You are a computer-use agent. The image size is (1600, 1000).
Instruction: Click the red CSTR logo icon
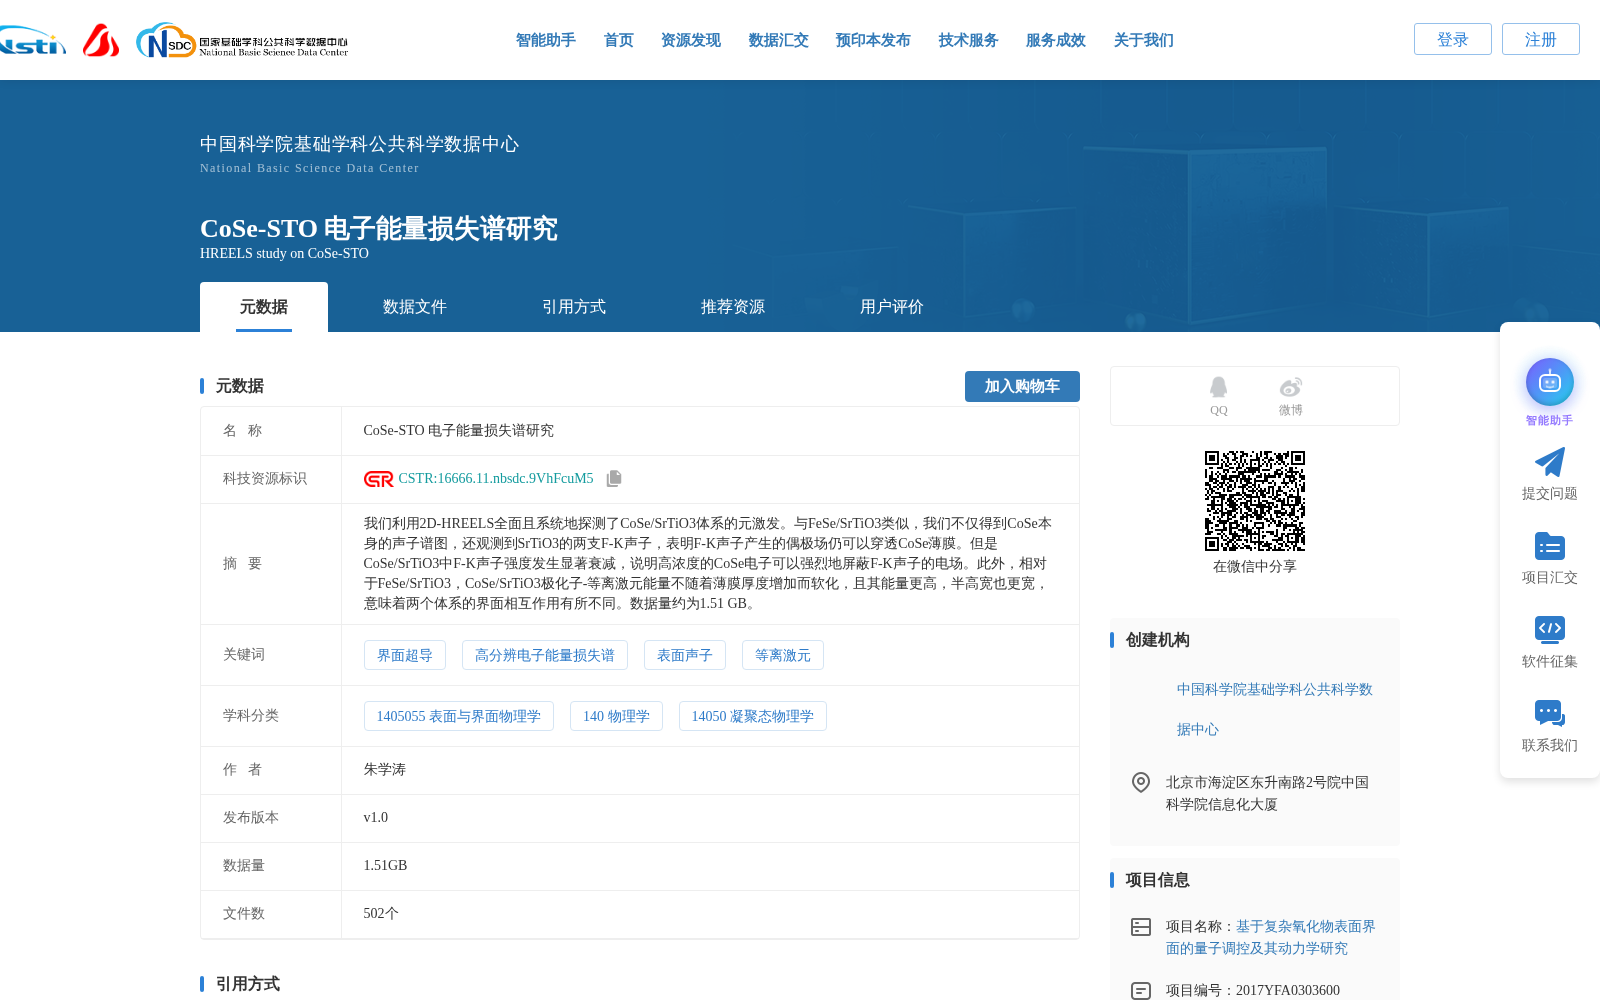pos(378,479)
